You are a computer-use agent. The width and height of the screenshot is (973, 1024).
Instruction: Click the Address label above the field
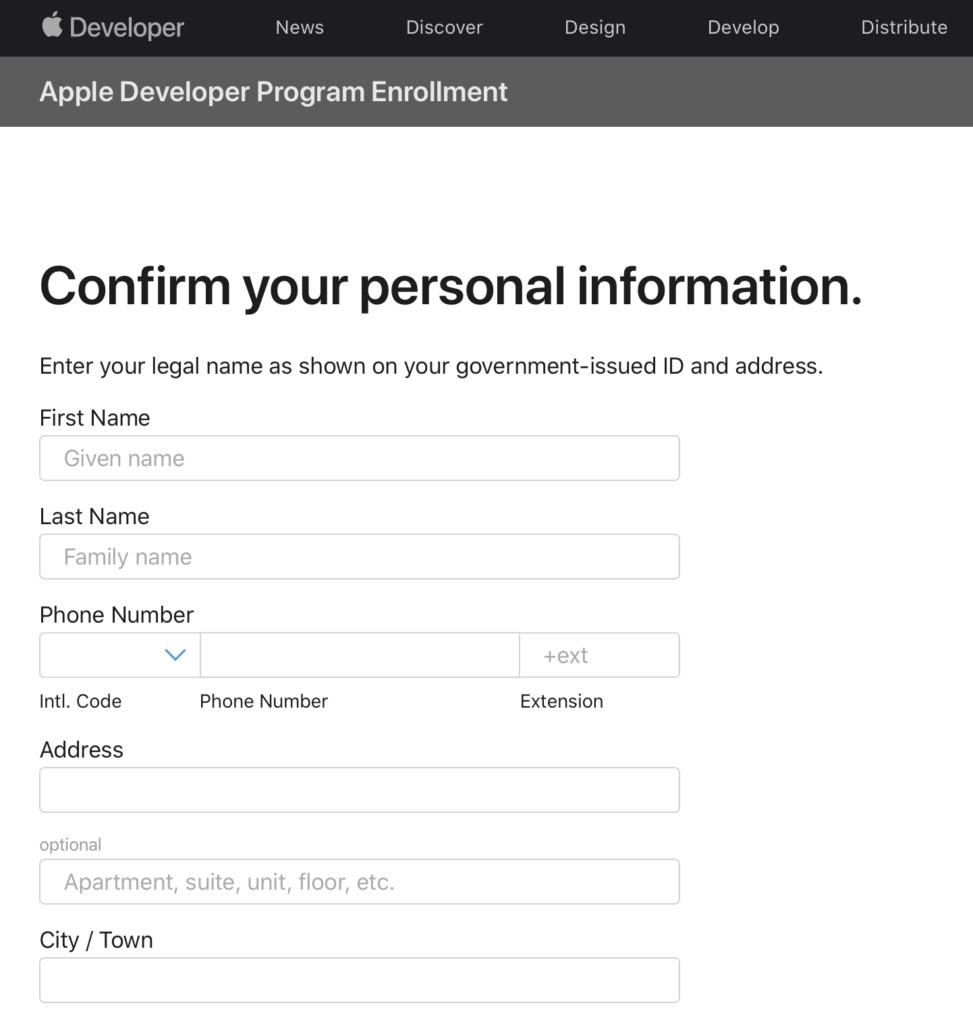click(81, 750)
